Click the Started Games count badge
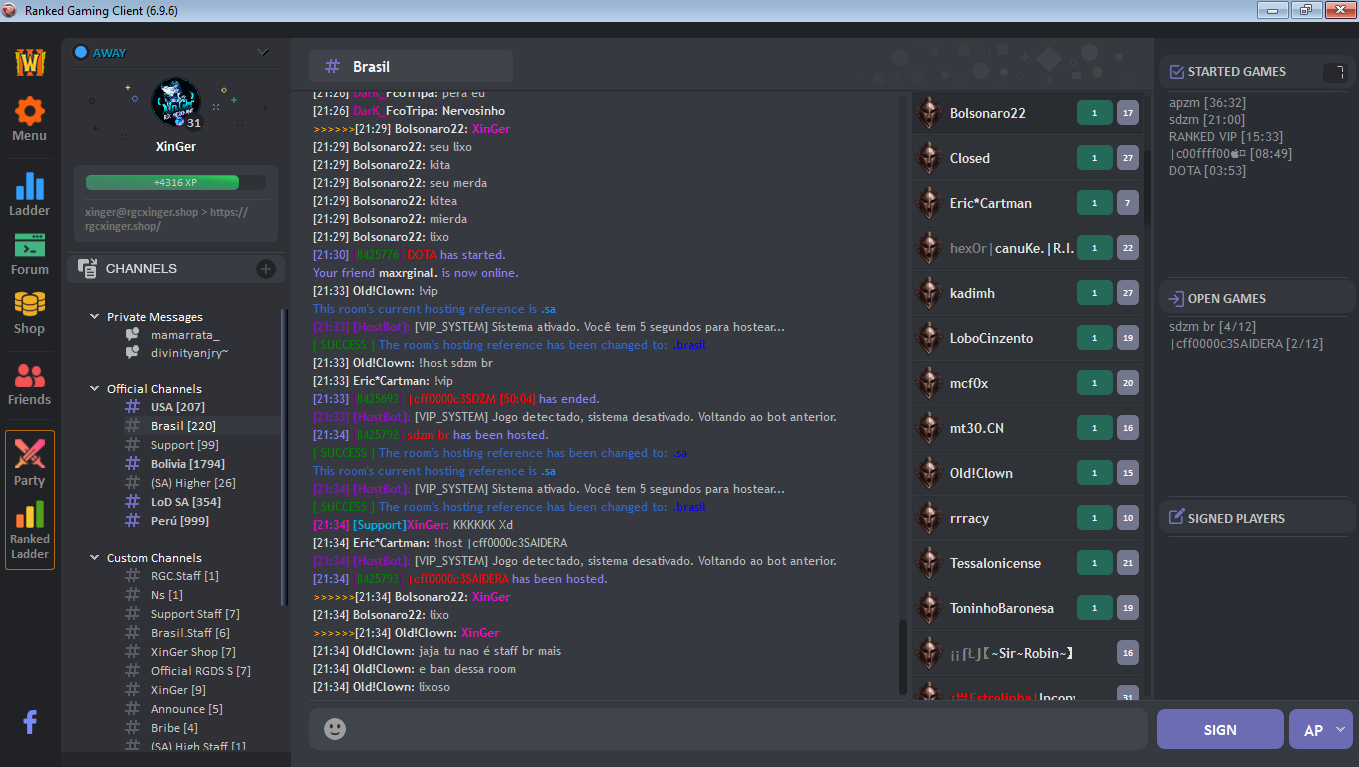This screenshot has height=767, width=1359. tap(1335, 72)
